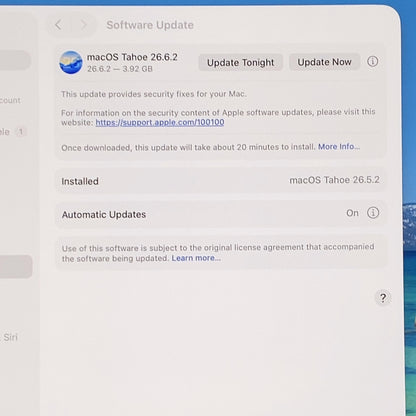This screenshot has width=416, height=416.
Task: Select the highlighted sidebar item
Action: point(16,267)
